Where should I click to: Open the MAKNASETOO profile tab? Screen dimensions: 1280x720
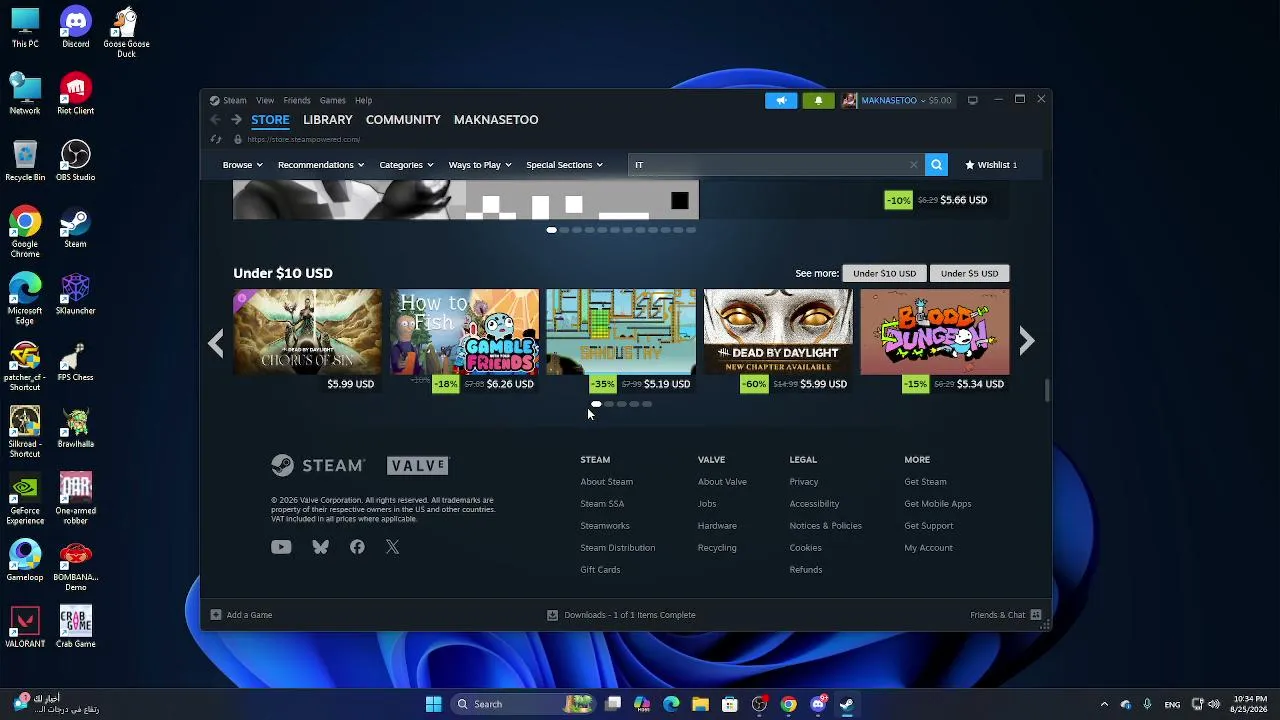click(496, 120)
